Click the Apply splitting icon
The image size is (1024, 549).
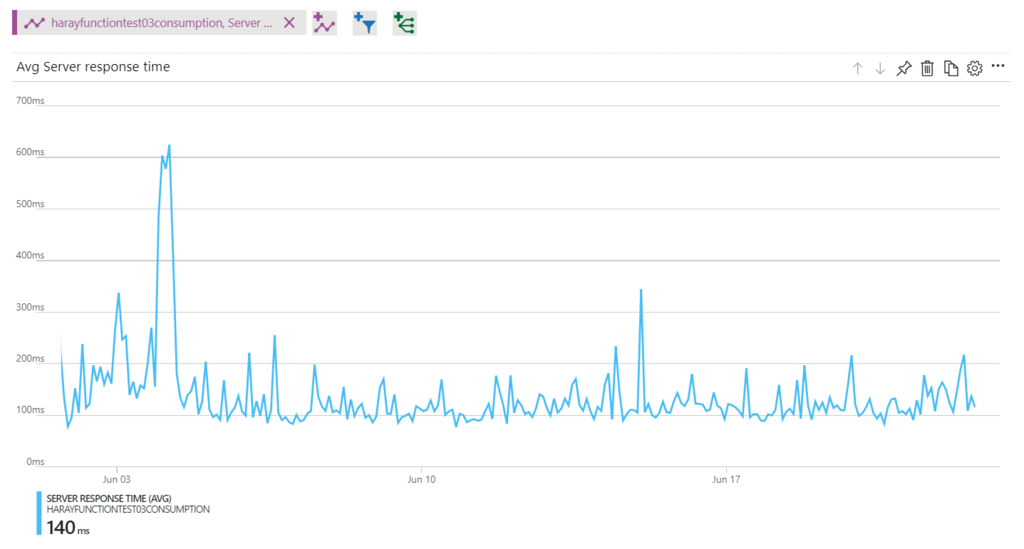point(404,24)
